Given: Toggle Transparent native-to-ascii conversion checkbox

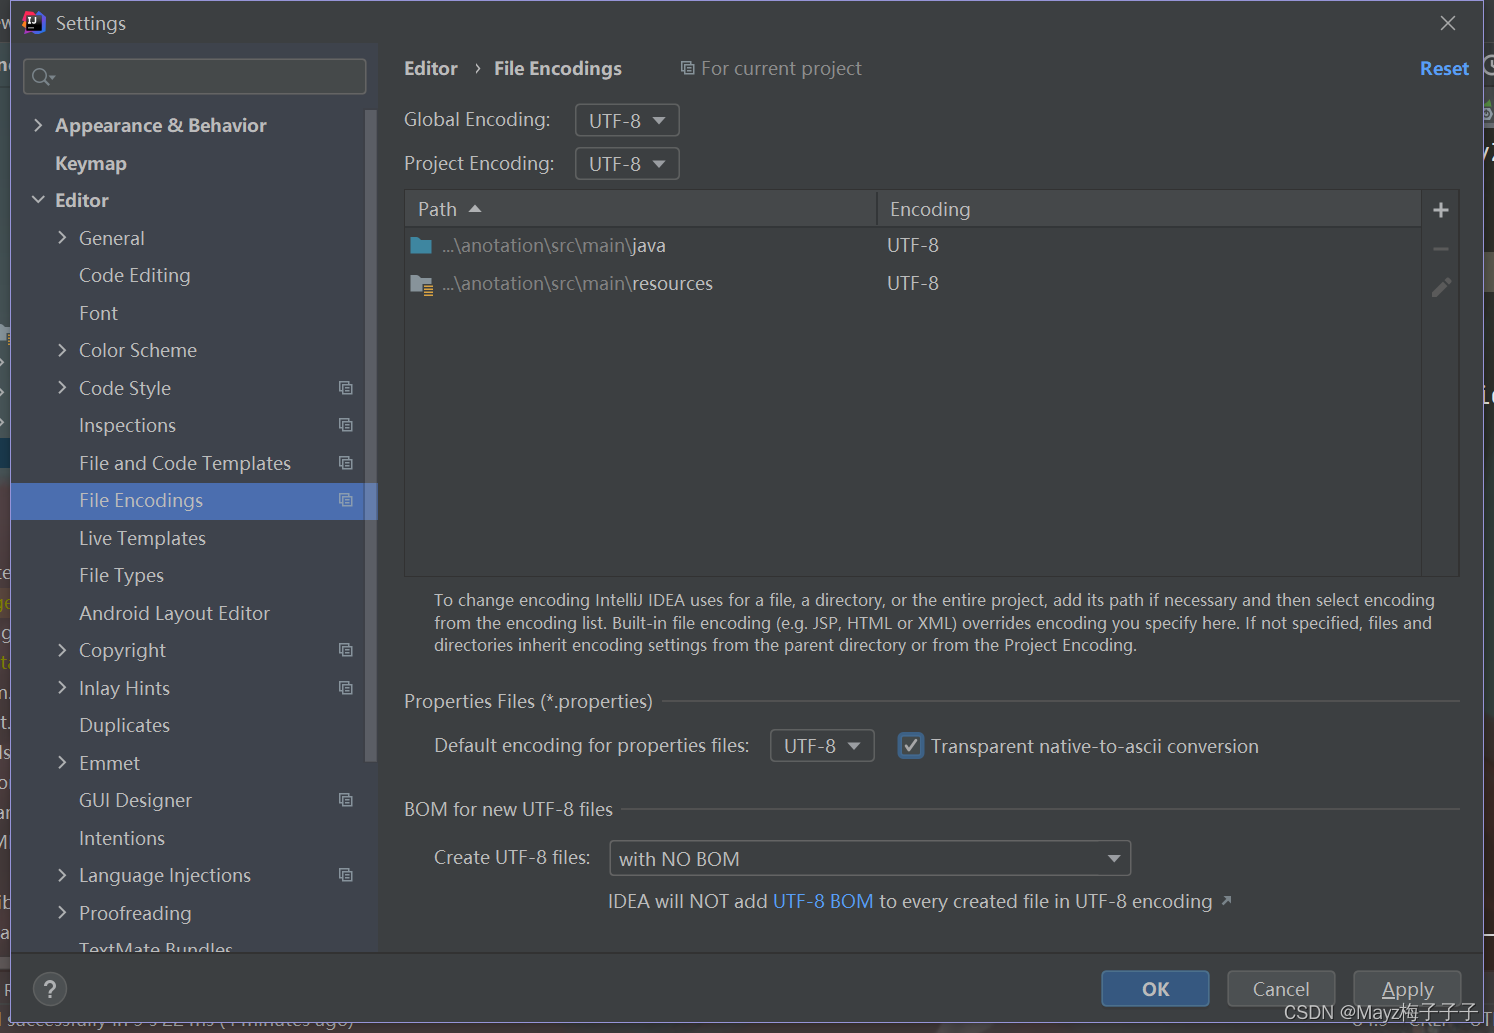Looking at the screenshot, I should pyautogui.click(x=910, y=746).
